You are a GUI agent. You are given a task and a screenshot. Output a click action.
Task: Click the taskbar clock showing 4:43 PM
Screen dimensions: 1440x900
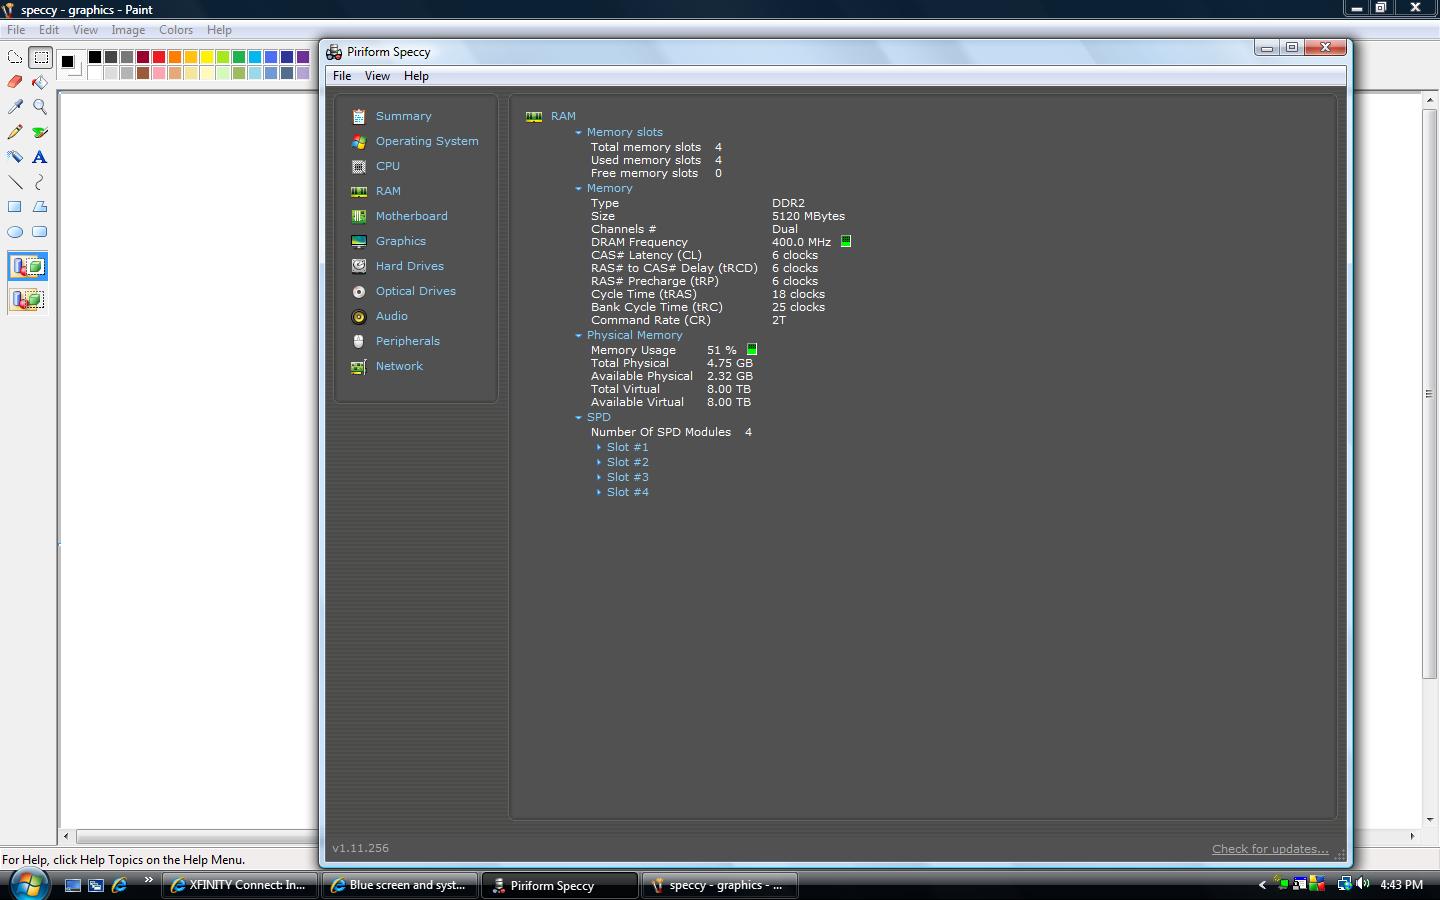(1401, 885)
